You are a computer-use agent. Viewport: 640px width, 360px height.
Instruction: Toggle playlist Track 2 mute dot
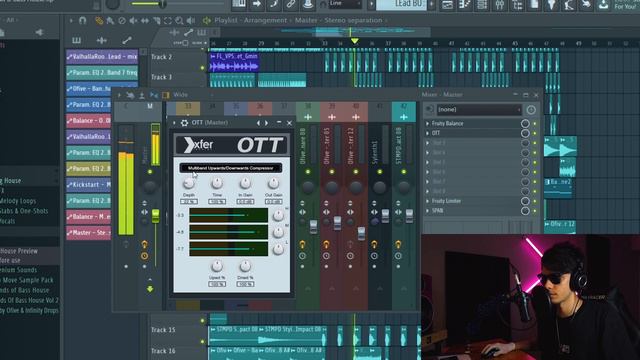click(202, 68)
